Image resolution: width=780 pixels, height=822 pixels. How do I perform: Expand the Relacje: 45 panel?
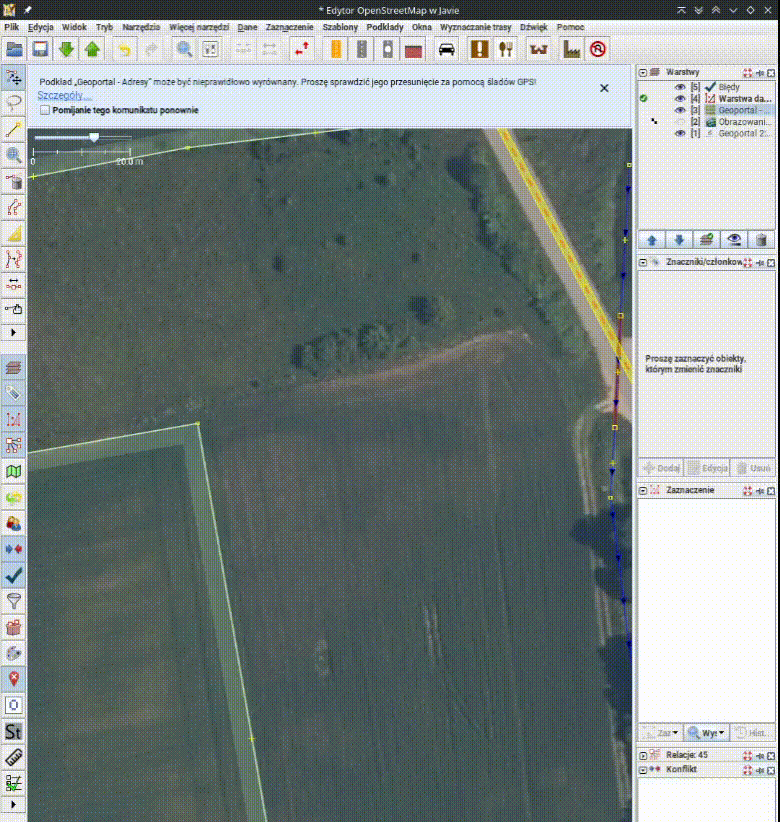643,754
